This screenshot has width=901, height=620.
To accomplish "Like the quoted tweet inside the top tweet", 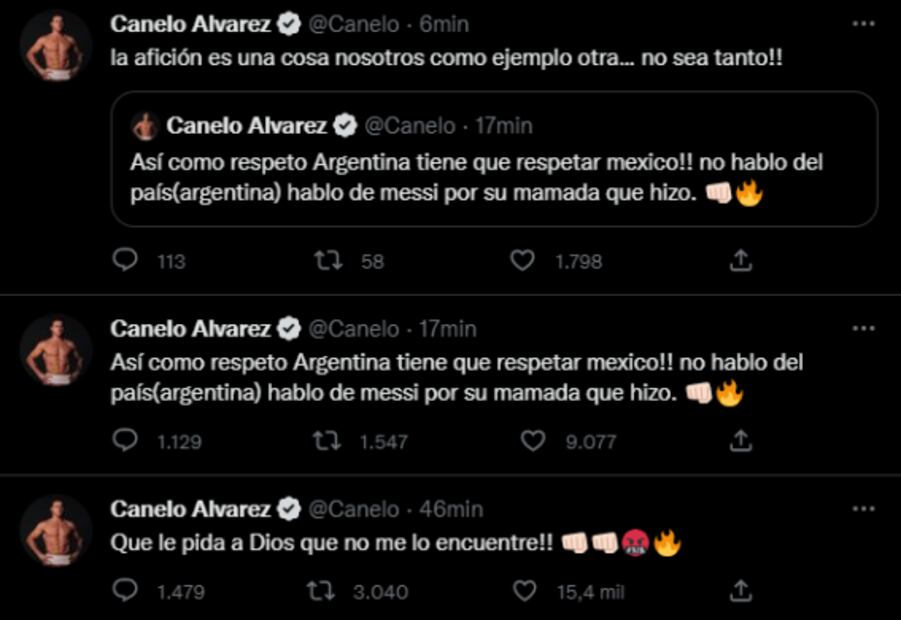I will (x=524, y=260).
